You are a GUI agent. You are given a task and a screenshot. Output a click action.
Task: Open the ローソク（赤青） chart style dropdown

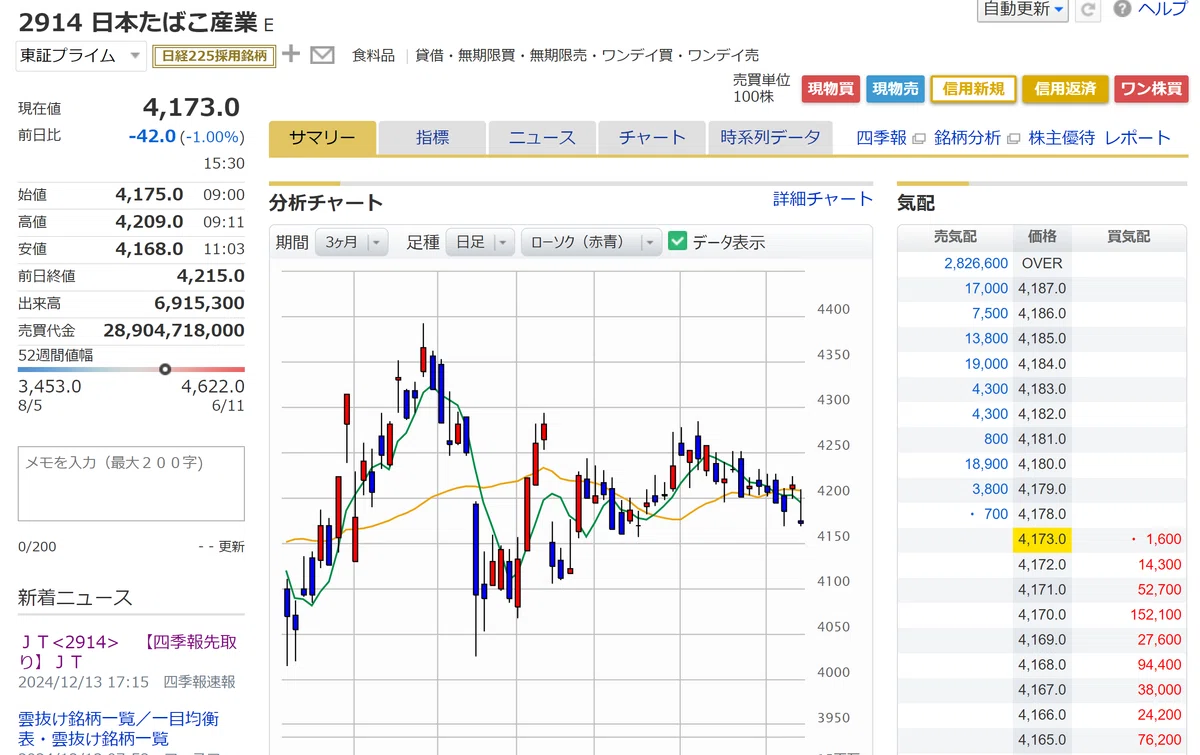[591, 242]
